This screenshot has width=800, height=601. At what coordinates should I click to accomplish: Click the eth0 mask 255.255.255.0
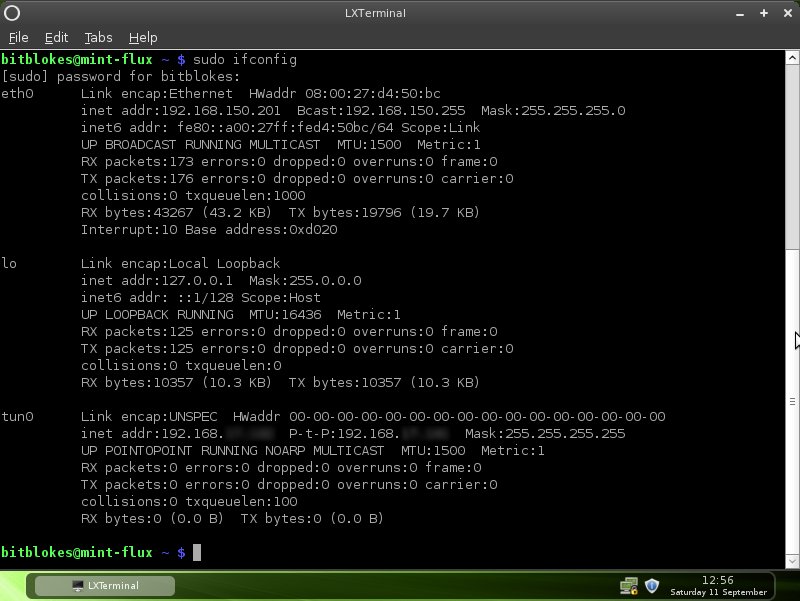point(573,111)
